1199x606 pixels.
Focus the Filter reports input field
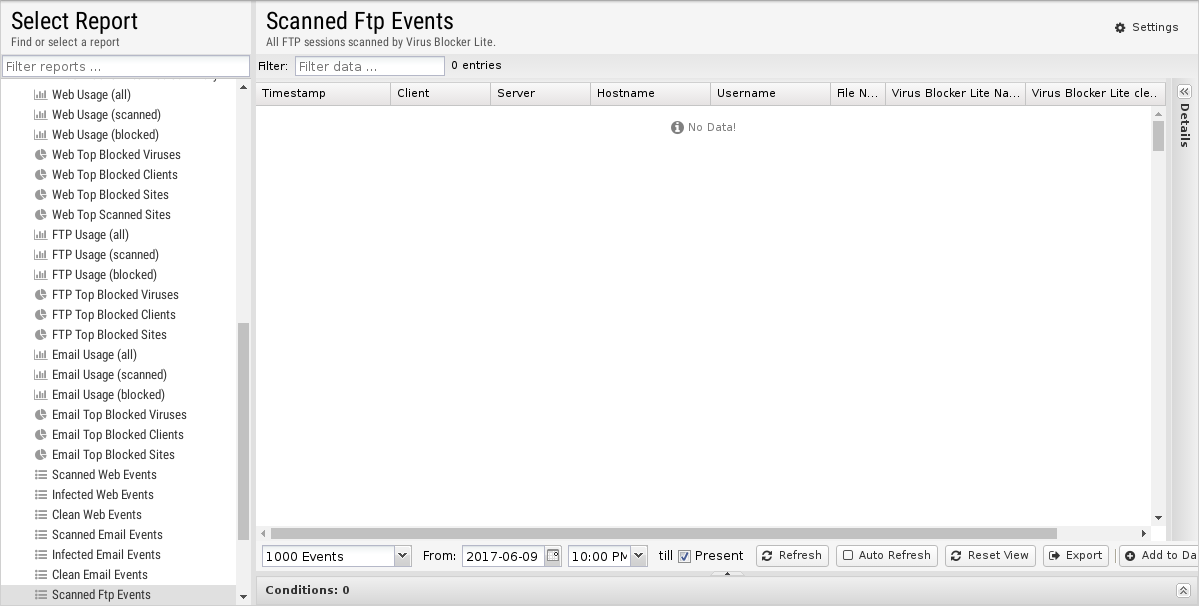click(125, 67)
